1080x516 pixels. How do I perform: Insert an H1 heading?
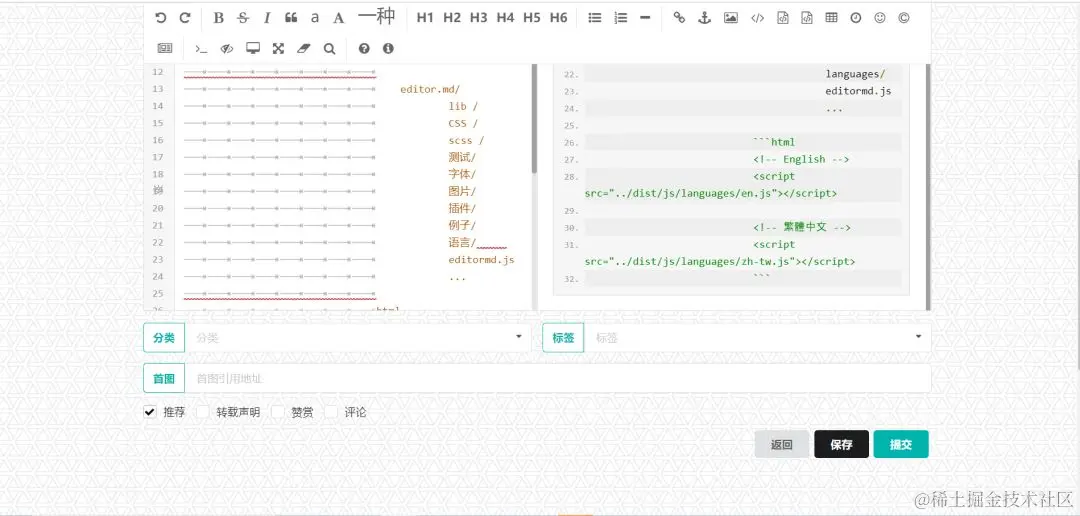tap(425, 18)
